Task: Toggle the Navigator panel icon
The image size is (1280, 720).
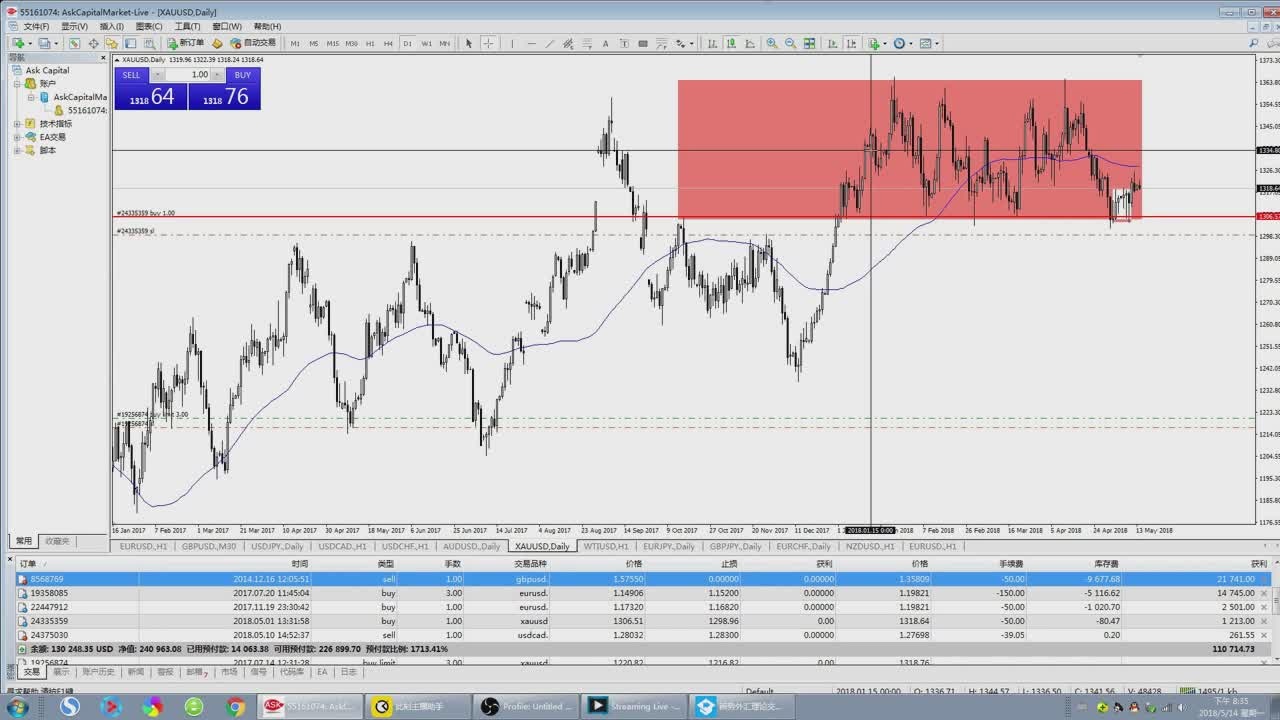Action: [111, 43]
